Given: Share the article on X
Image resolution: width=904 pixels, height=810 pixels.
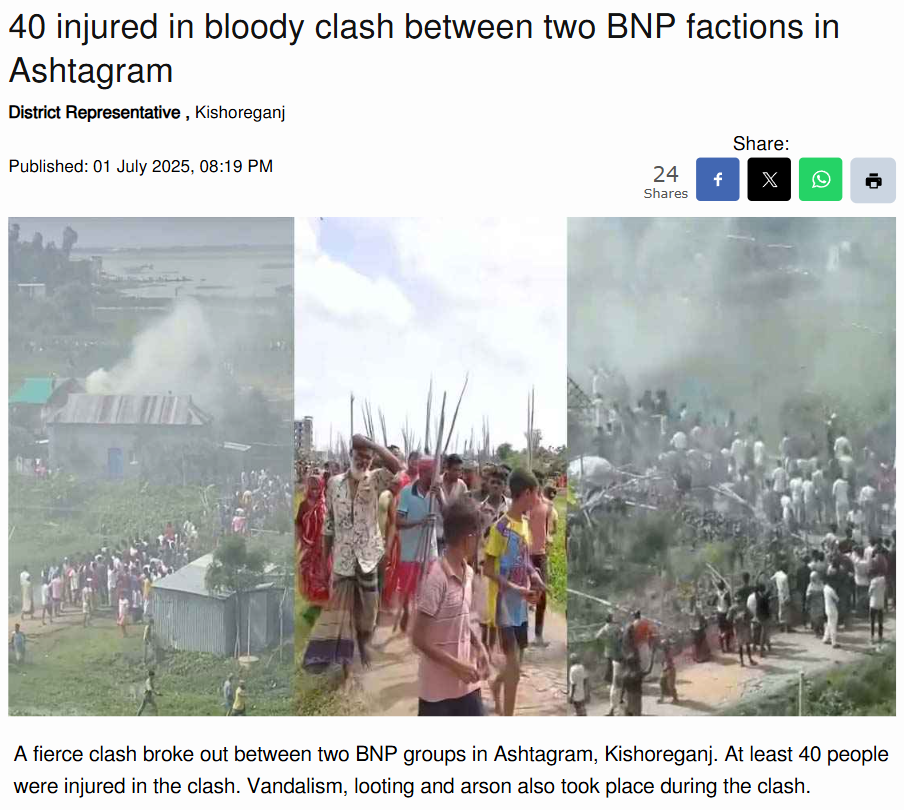Looking at the screenshot, I should 769,179.
